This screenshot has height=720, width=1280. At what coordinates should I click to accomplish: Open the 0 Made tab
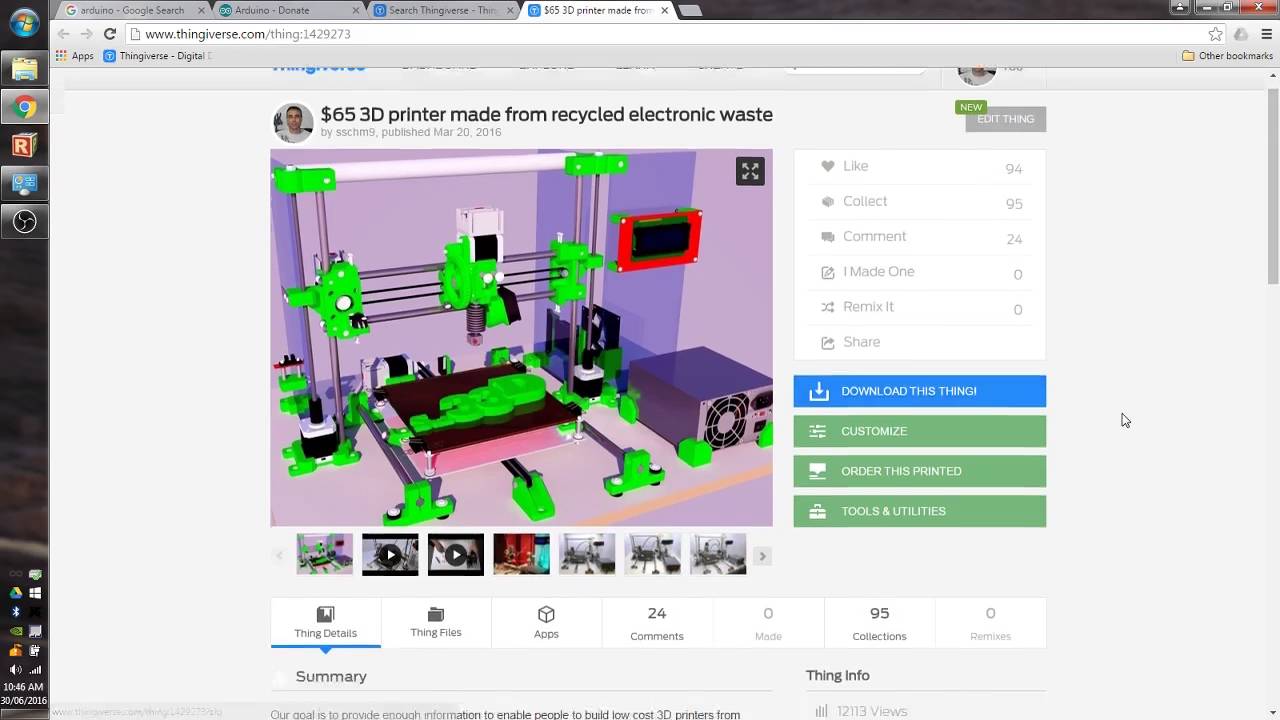(768, 622)
